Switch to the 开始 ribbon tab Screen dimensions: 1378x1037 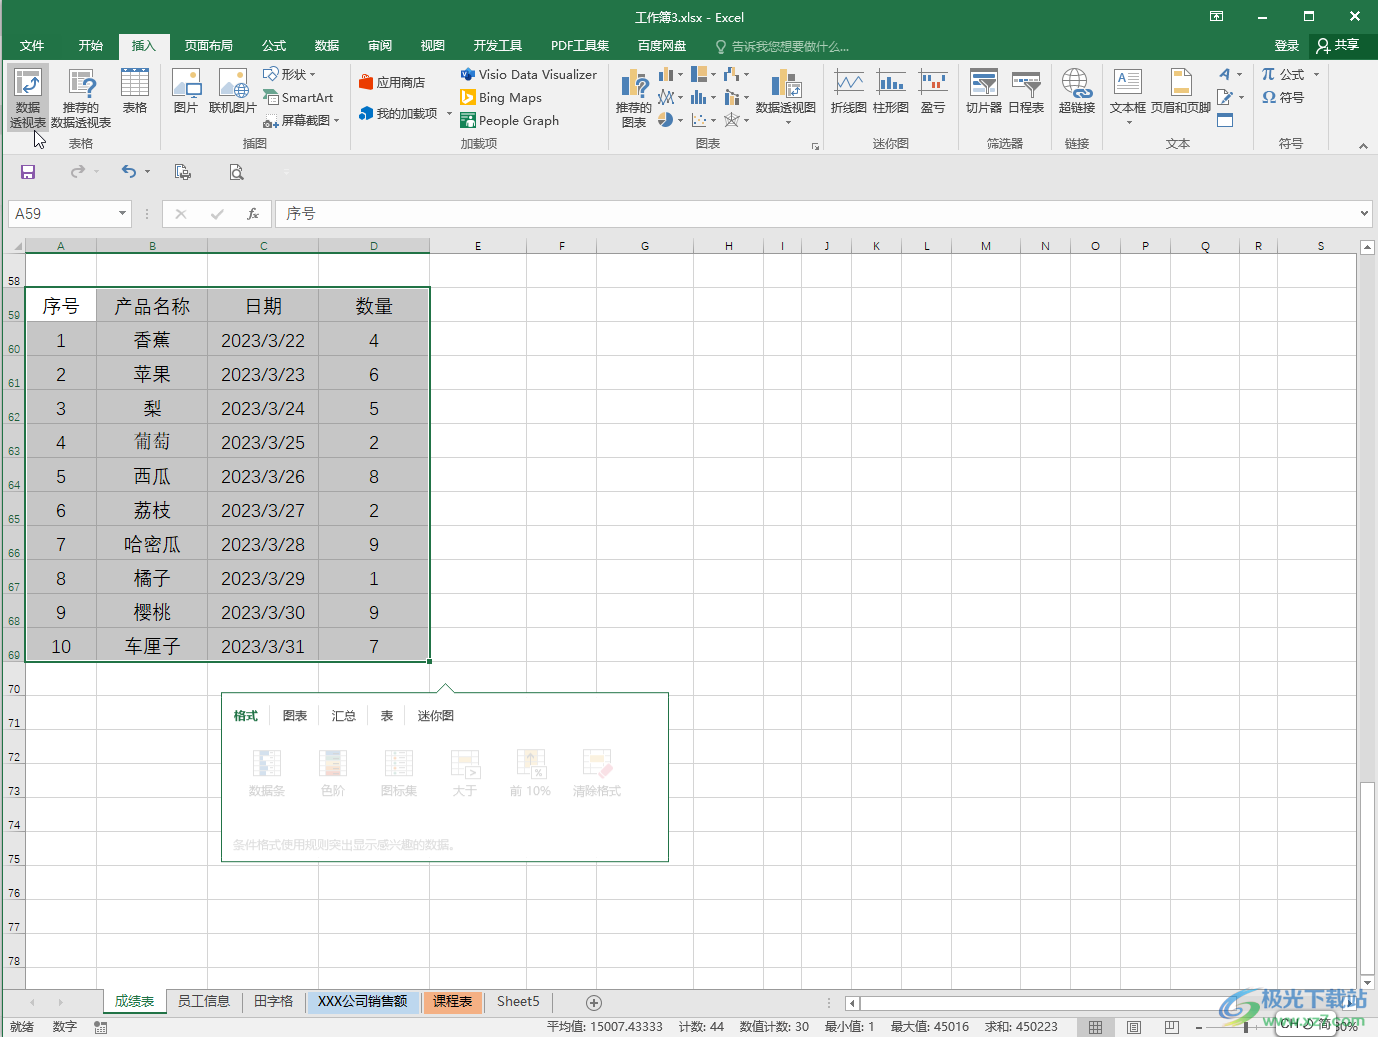(91, 46)
